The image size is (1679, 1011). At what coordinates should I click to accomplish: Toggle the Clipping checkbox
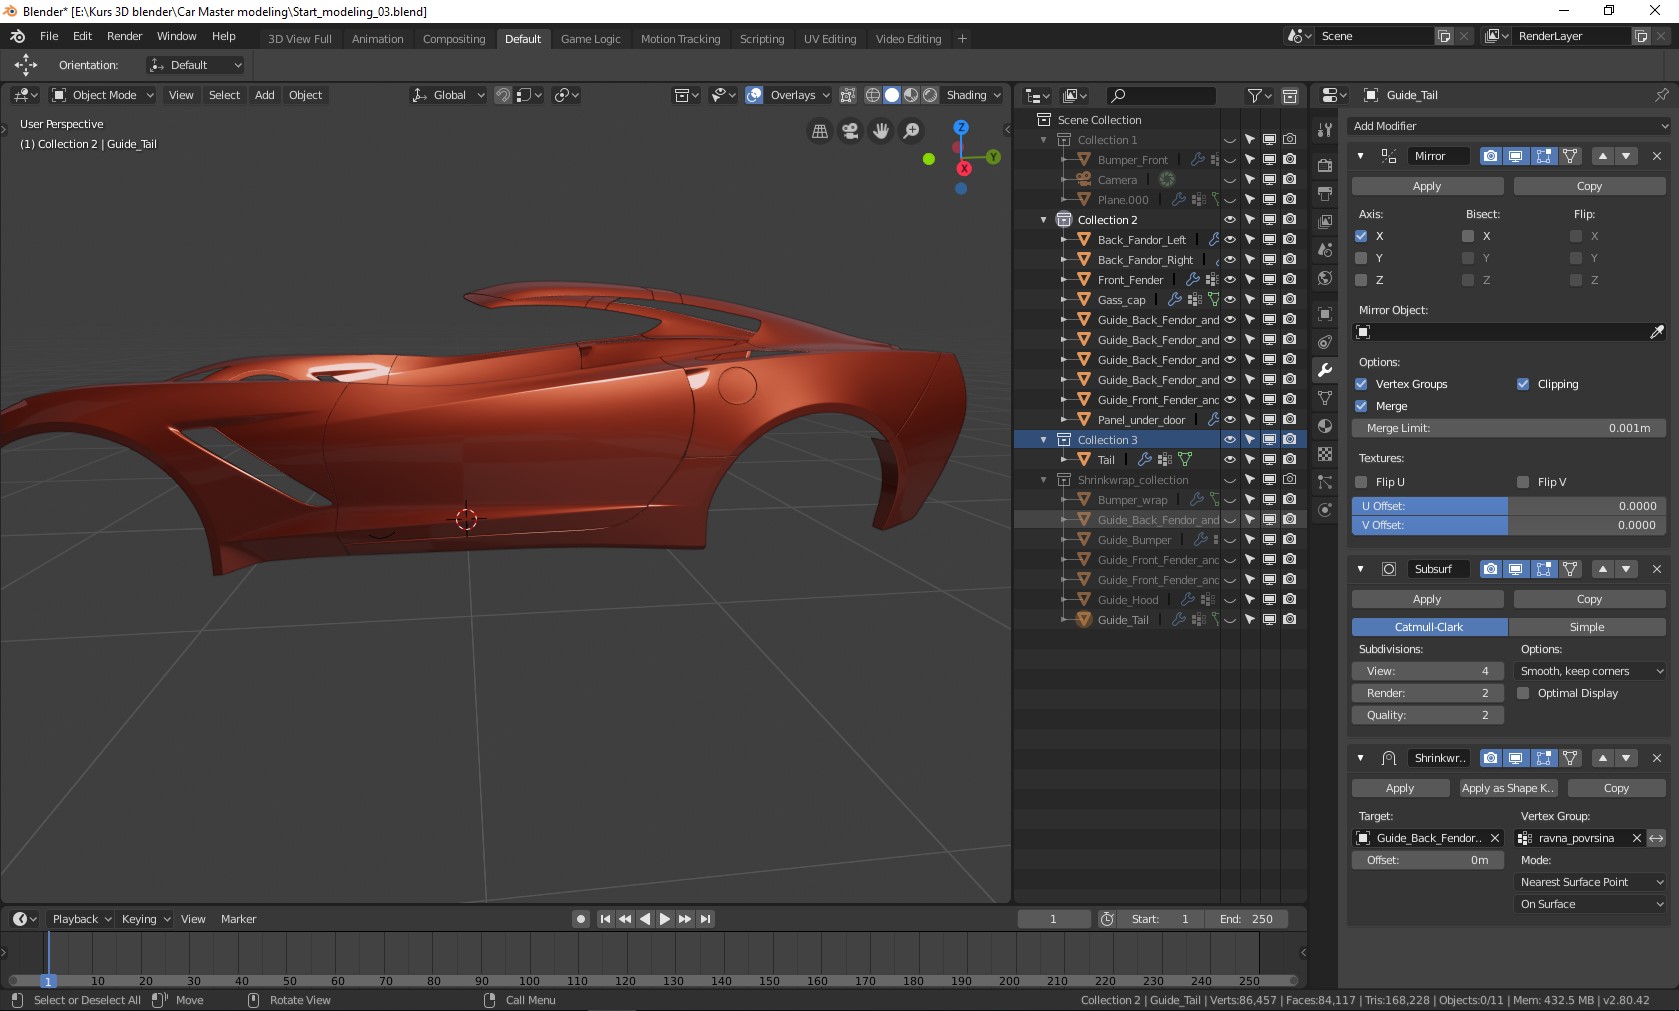[1523, 384]
